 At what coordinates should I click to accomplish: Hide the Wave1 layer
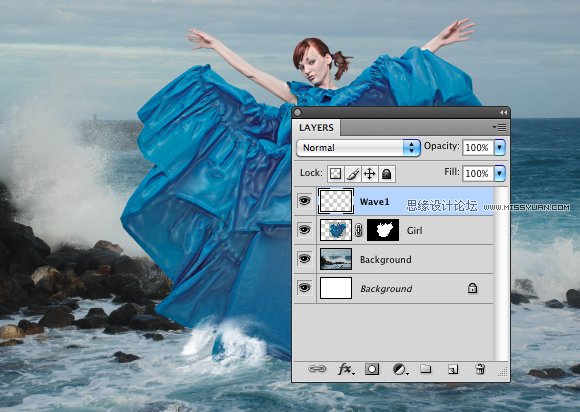tap(304, 201)
